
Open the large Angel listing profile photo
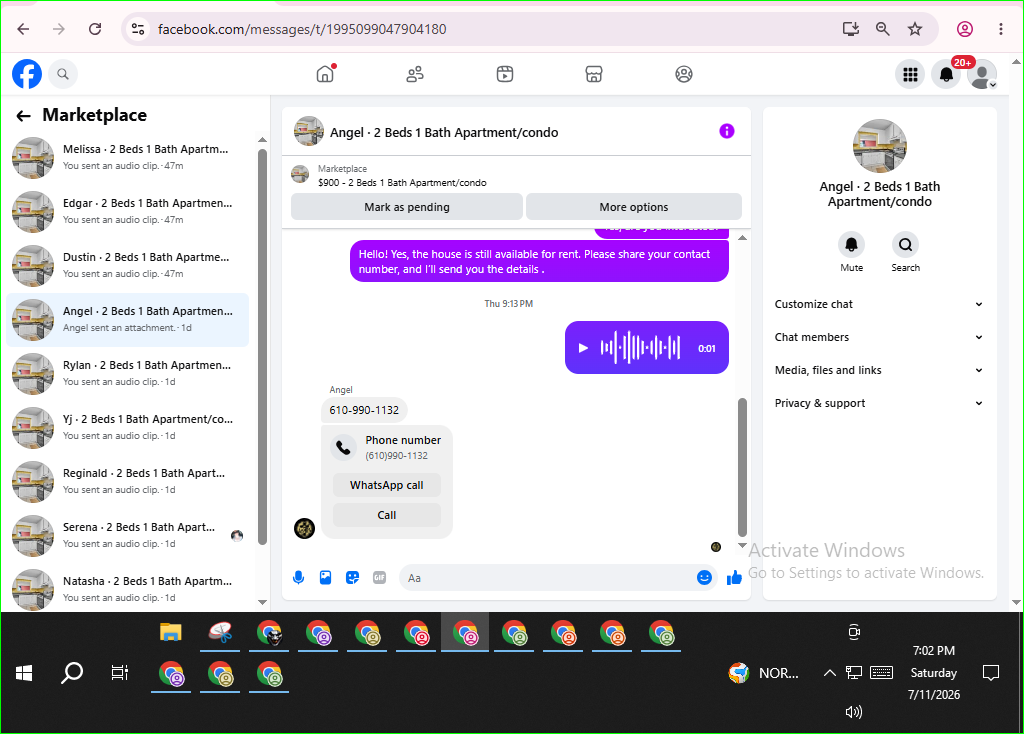point(880,146)
